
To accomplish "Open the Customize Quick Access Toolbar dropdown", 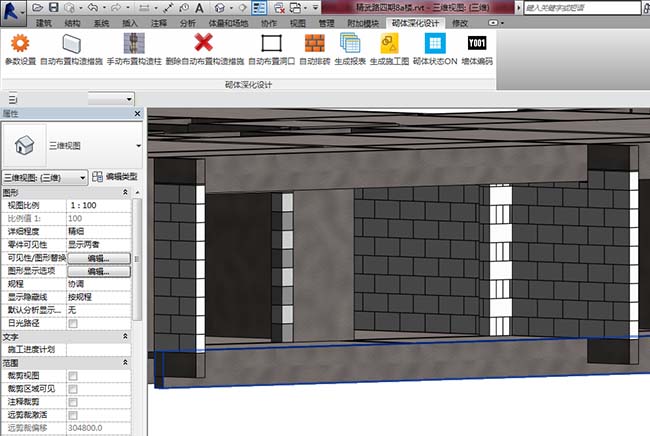I will tap(315, 8).
